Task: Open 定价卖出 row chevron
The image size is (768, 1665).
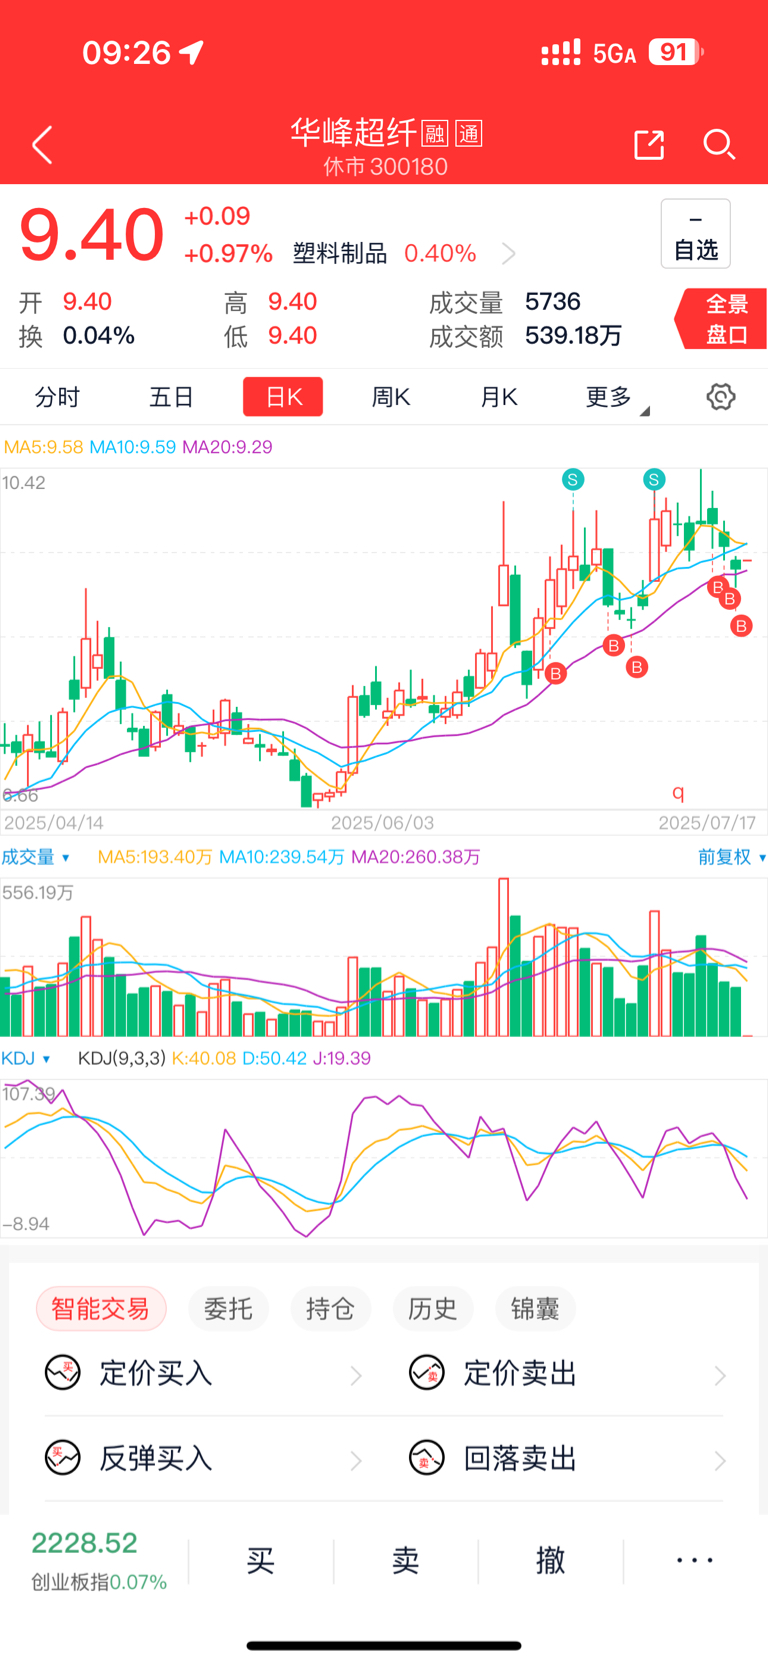Action: (x=720, y=1376)
